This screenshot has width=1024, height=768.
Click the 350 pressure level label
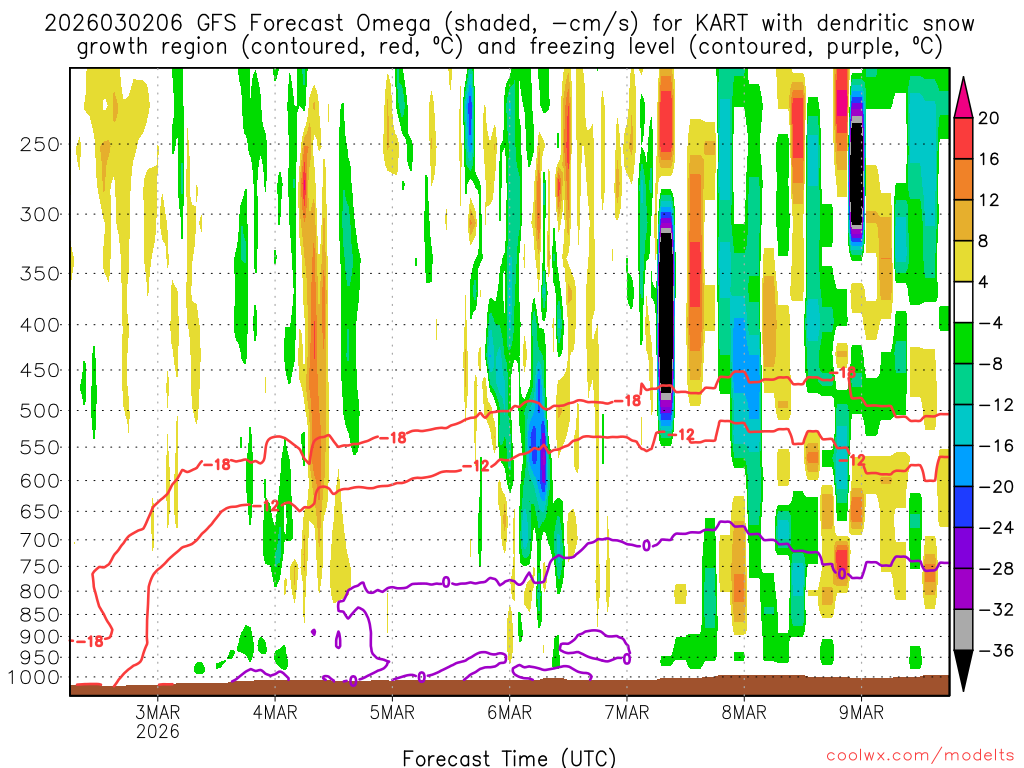pyautogui.click(x=40, y=274)
